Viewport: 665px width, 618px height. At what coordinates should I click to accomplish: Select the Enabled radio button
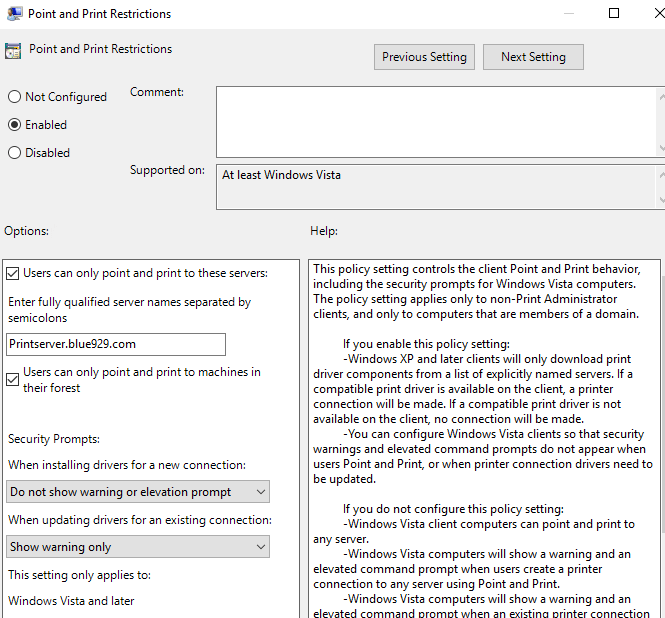(x=14, y=125)
